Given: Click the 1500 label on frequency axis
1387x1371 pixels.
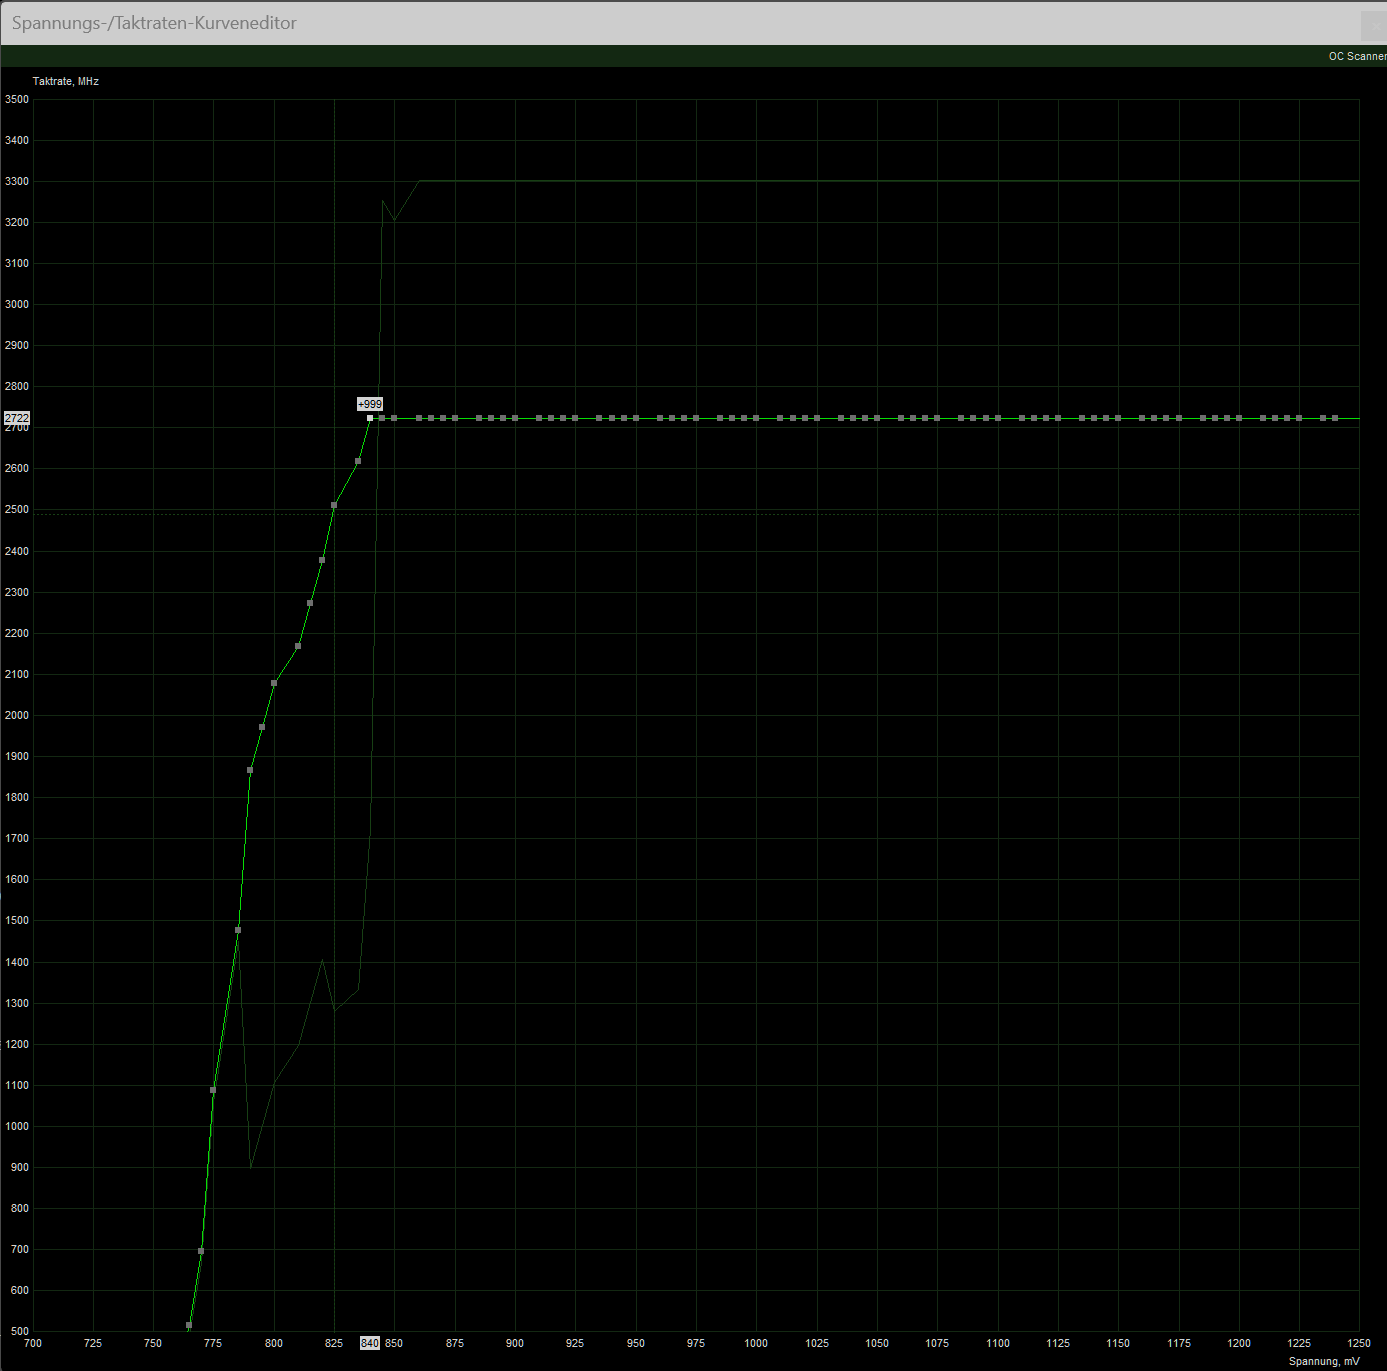Looking at the screenshot, I should click(x=17, y=920).
